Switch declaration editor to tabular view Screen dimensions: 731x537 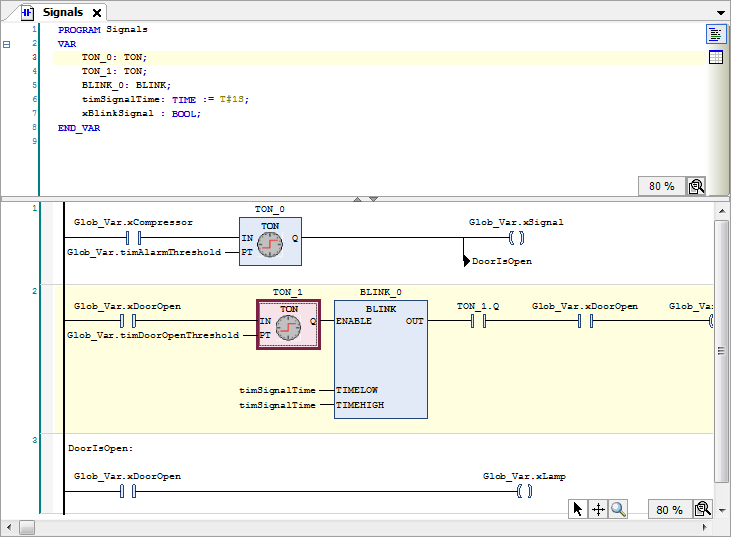click(x=716, y=57)
